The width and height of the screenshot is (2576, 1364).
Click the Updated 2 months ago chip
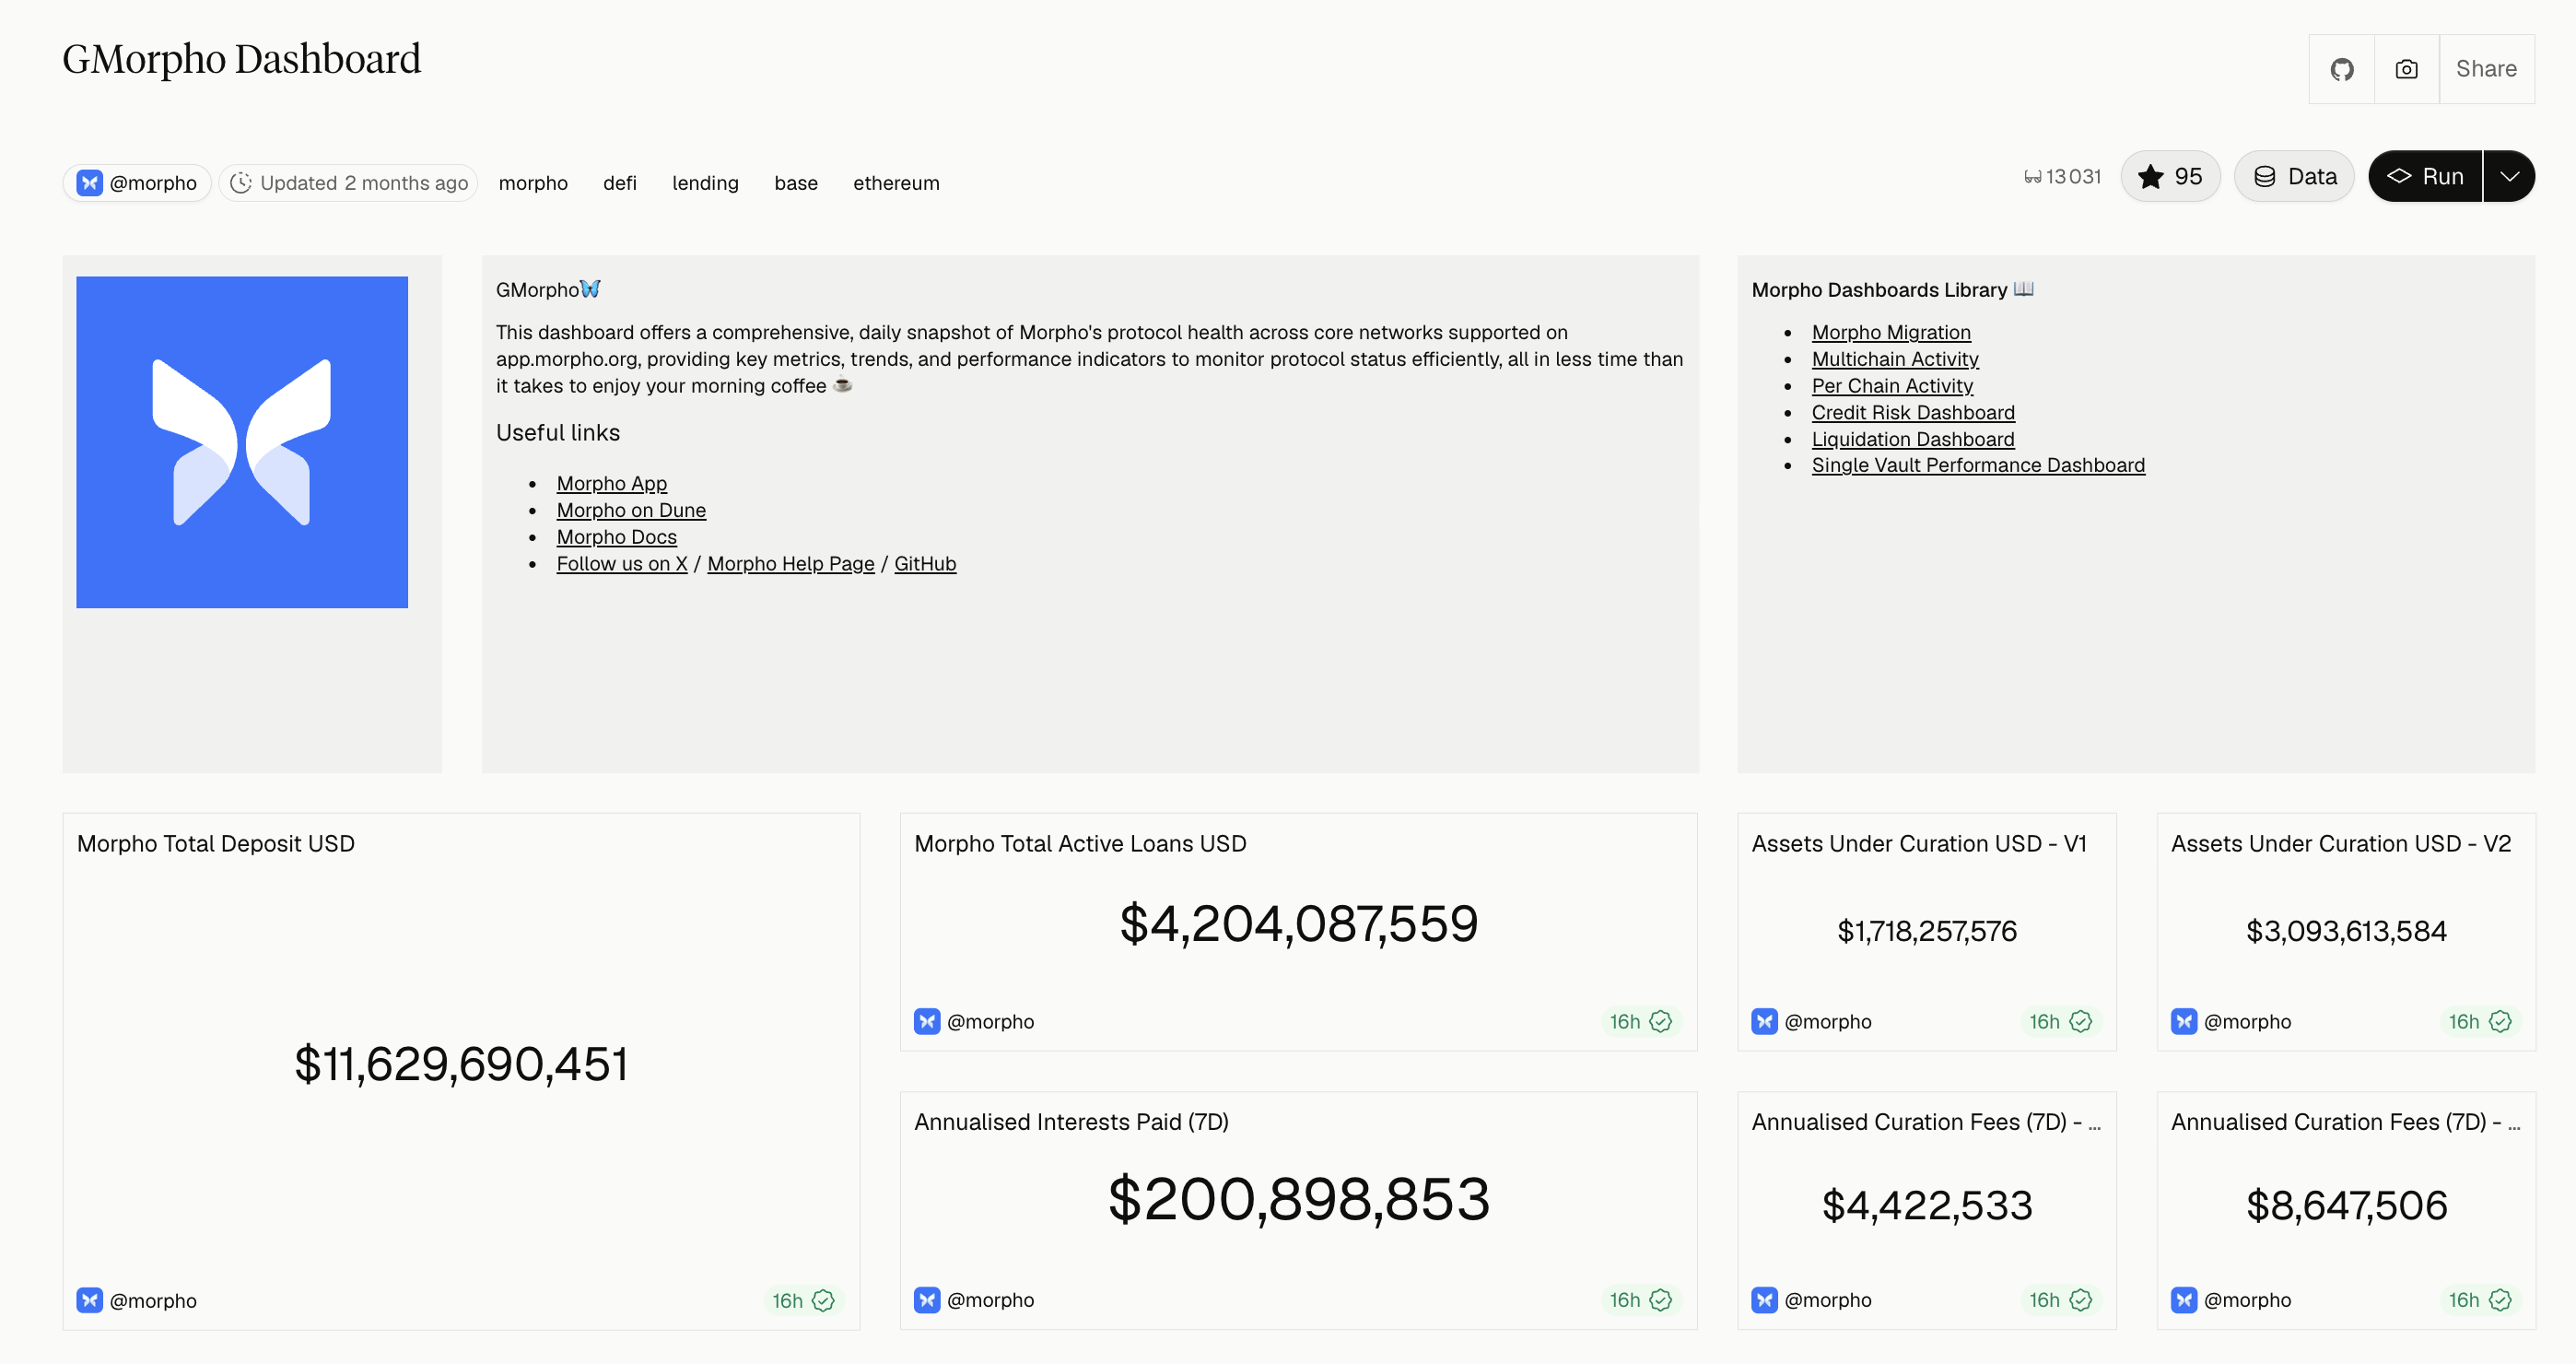[349, 183]
